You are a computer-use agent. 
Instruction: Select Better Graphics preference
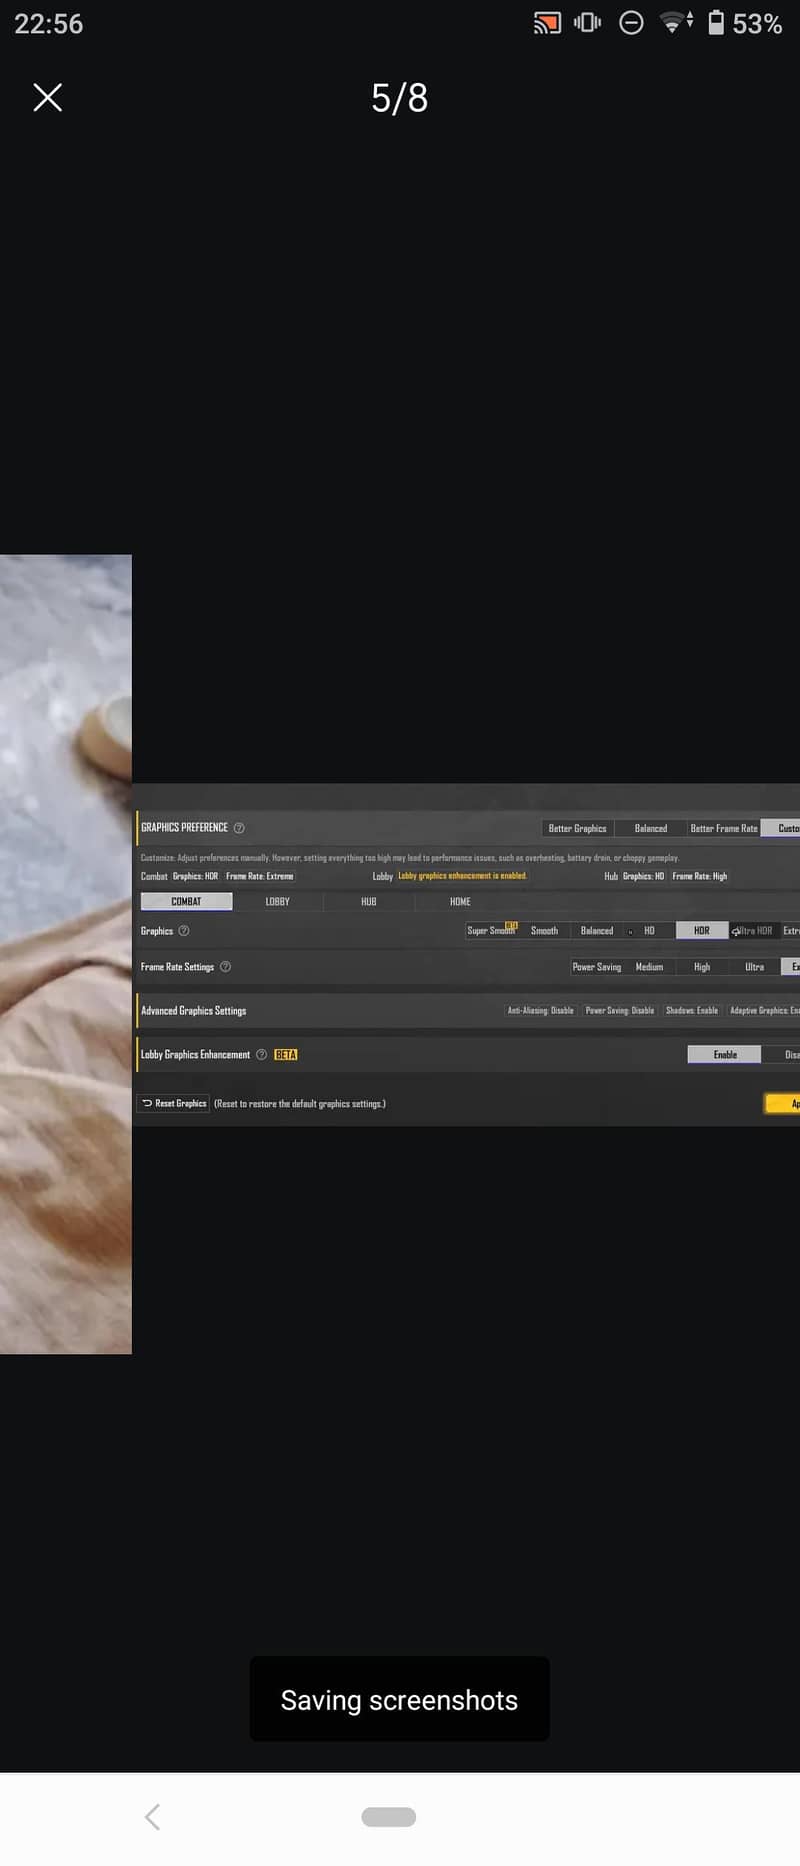click(x=577, y=829)
